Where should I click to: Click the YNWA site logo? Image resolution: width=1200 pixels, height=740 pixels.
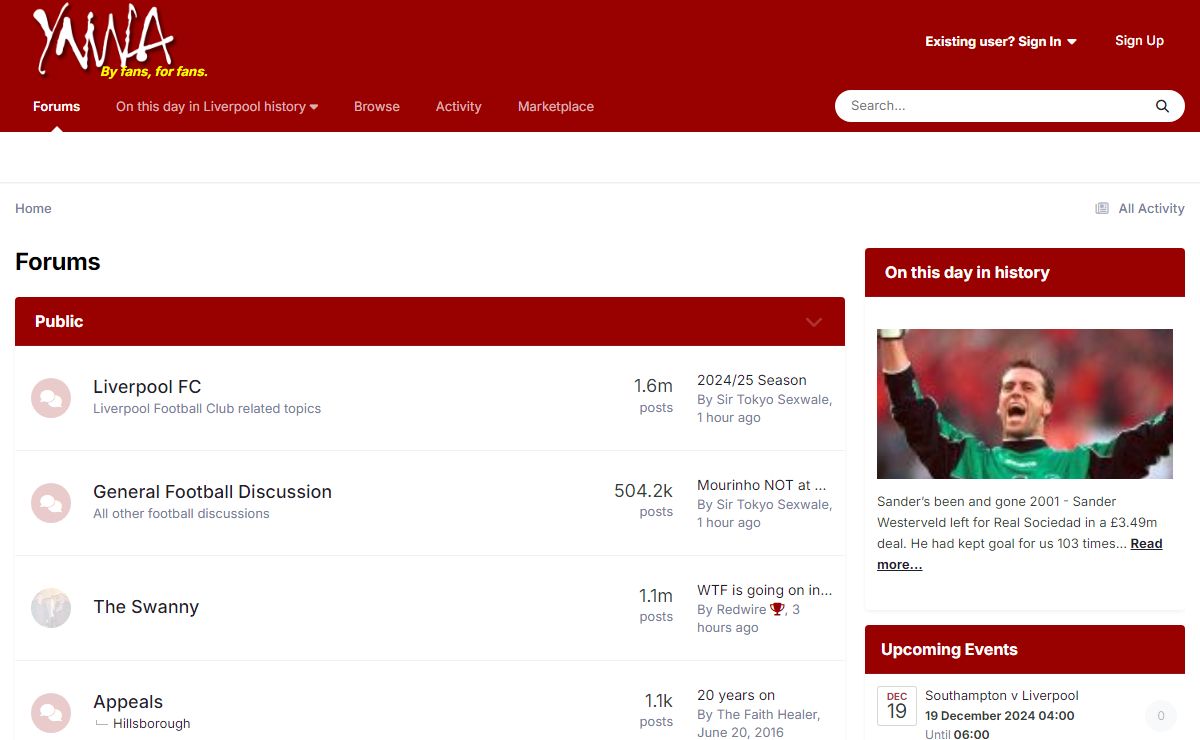(118, 42)
